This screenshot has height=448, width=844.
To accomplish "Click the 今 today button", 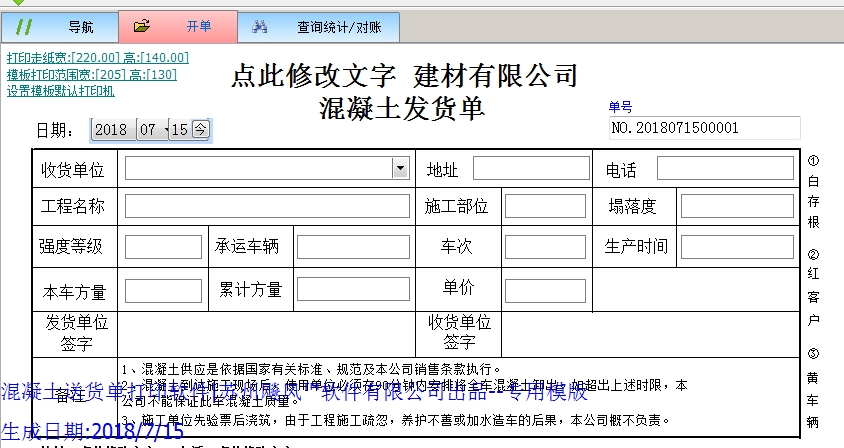I will tap(200, 129).
